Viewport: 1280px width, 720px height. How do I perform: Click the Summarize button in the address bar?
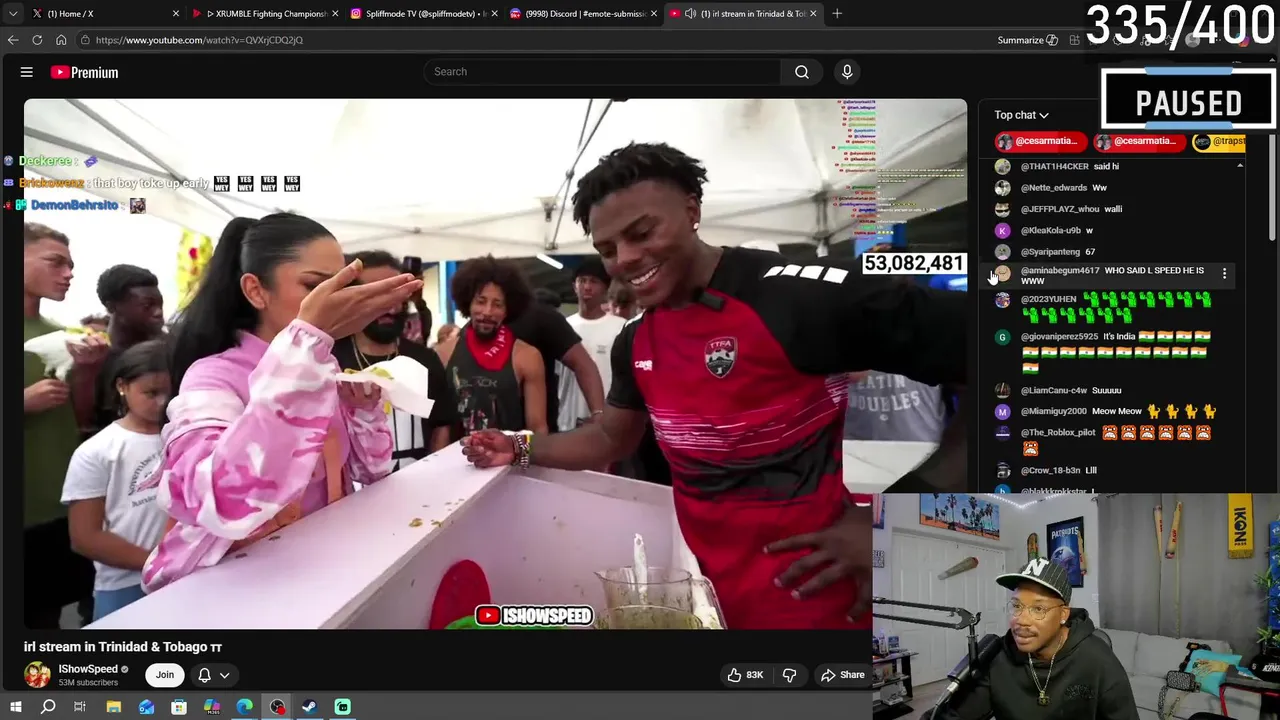(x=1027, y=40)
